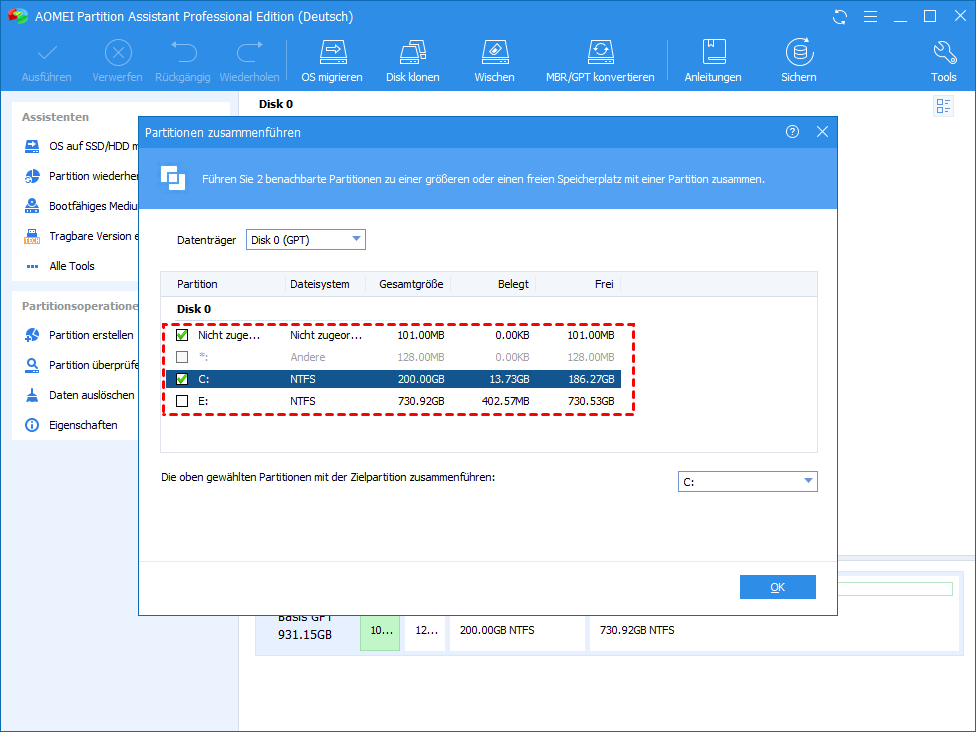The height and width of the screenshot is (732, 976).
Task: Toggle the disabled *: Andere partition checkbox
Action: pyautogui.click(x=182, y=357)
